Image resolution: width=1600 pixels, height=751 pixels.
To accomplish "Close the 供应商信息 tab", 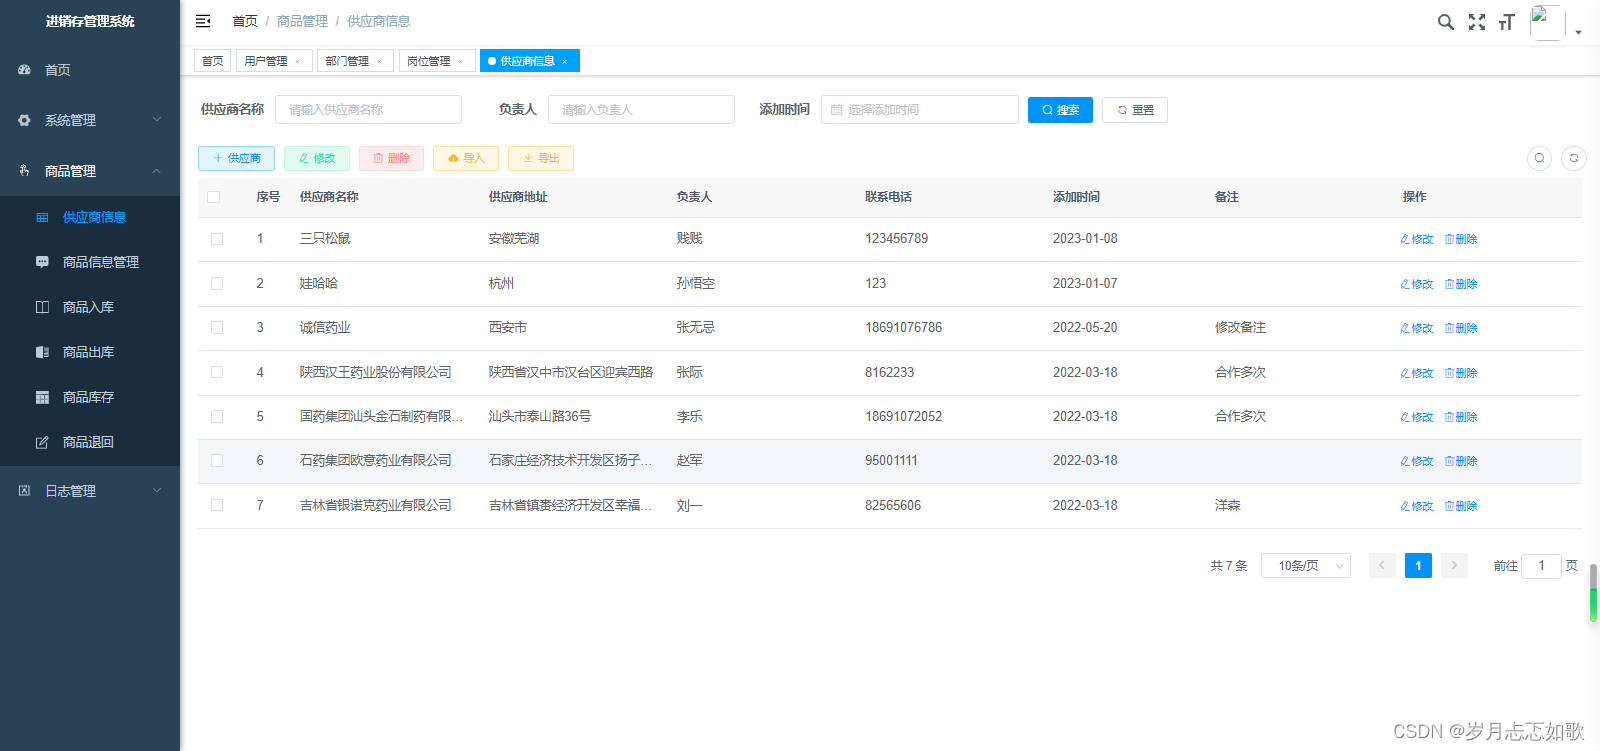I will [x=565, y=62].
